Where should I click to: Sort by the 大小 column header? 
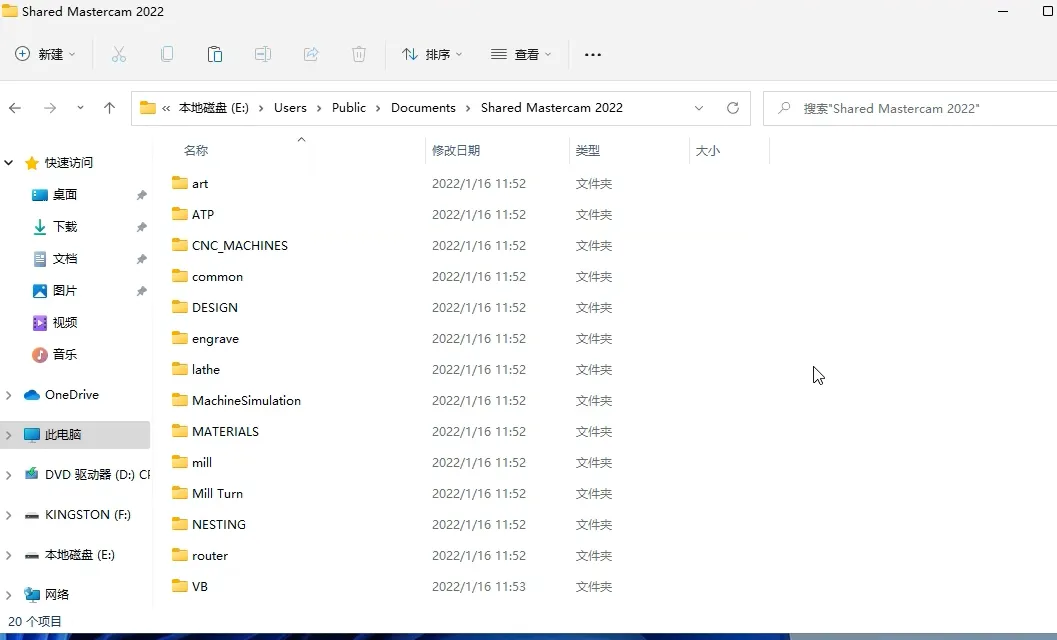(x=708, y=150)
